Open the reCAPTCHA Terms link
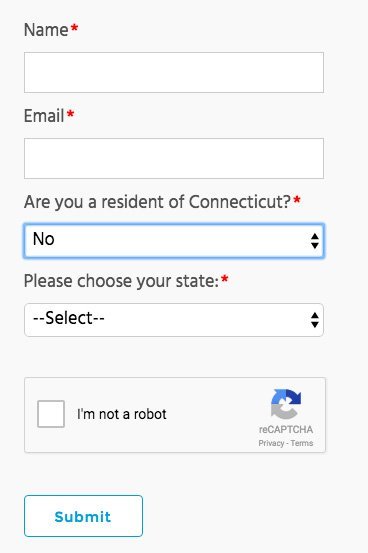 pyautogui.click(x=302, y=443)
